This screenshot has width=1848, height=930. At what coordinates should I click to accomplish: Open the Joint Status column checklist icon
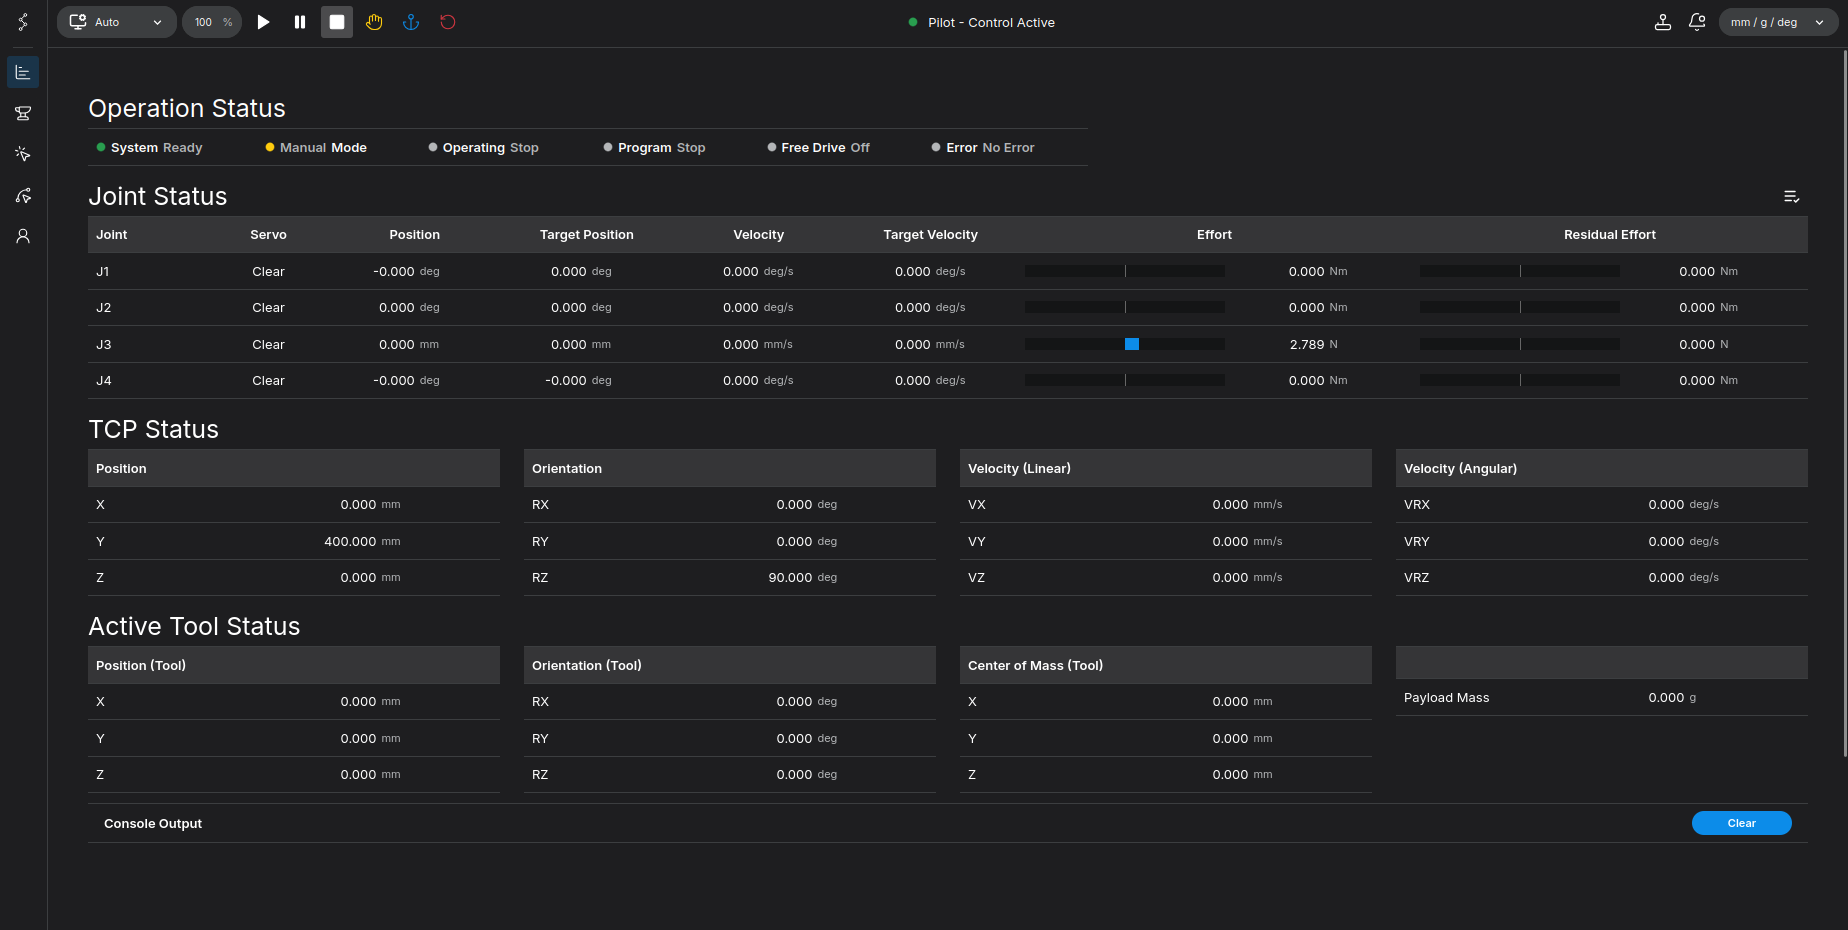pyautogui.click(x=1791, y=197)
